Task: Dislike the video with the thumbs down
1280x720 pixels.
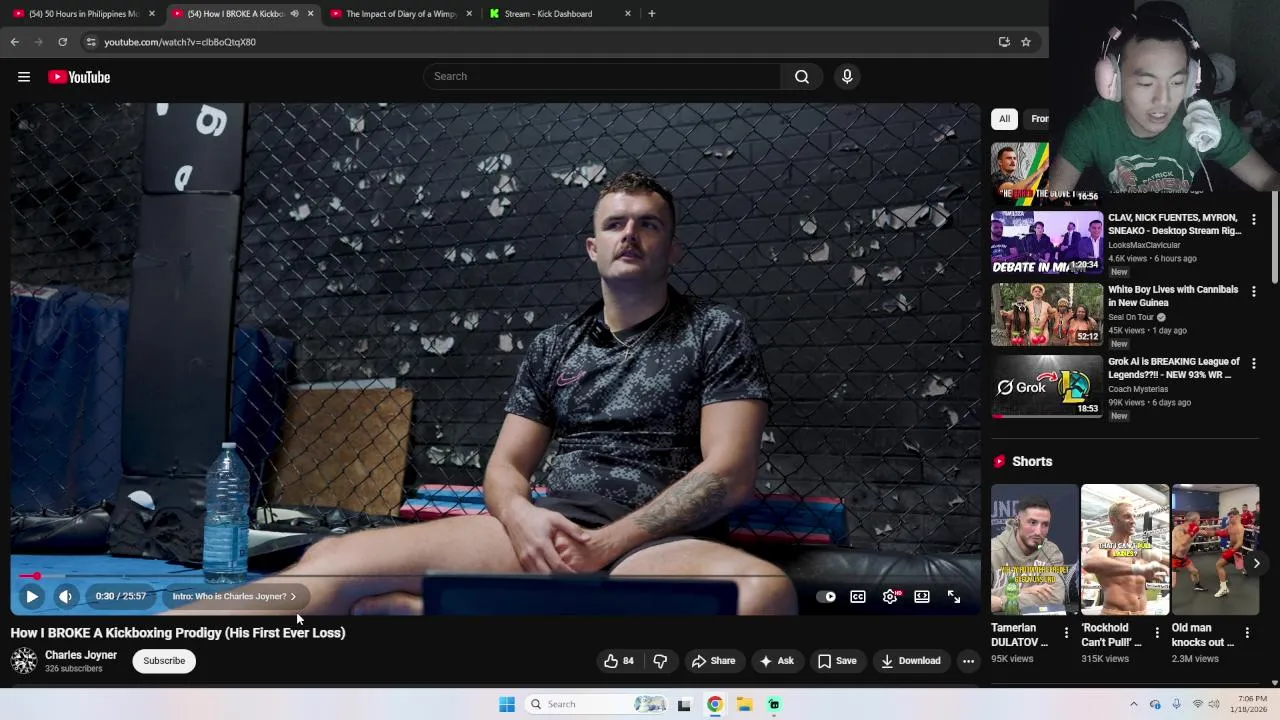Action: 660,661
